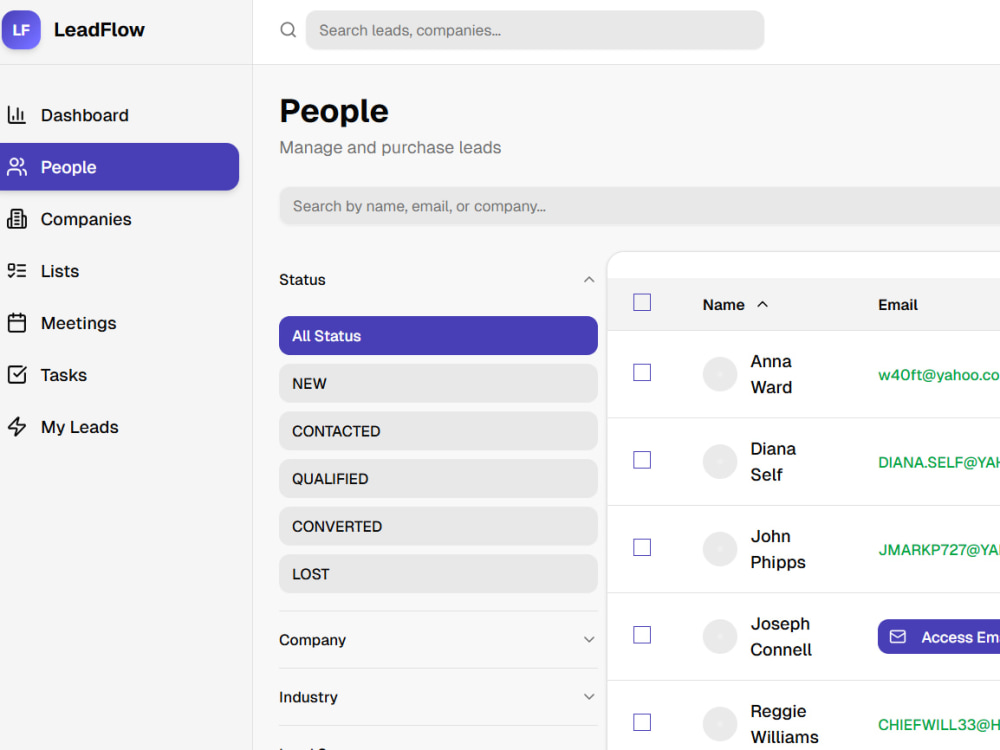
Task: Click the Search by name, email, or company field
Action: point(640,206)
